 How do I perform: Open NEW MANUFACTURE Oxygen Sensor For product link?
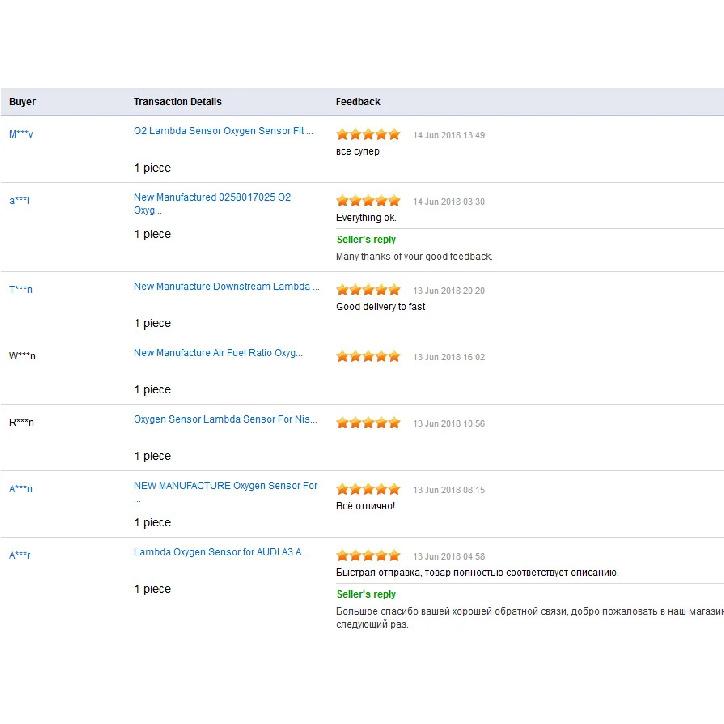pyautogui.click(x=226, y=486)
